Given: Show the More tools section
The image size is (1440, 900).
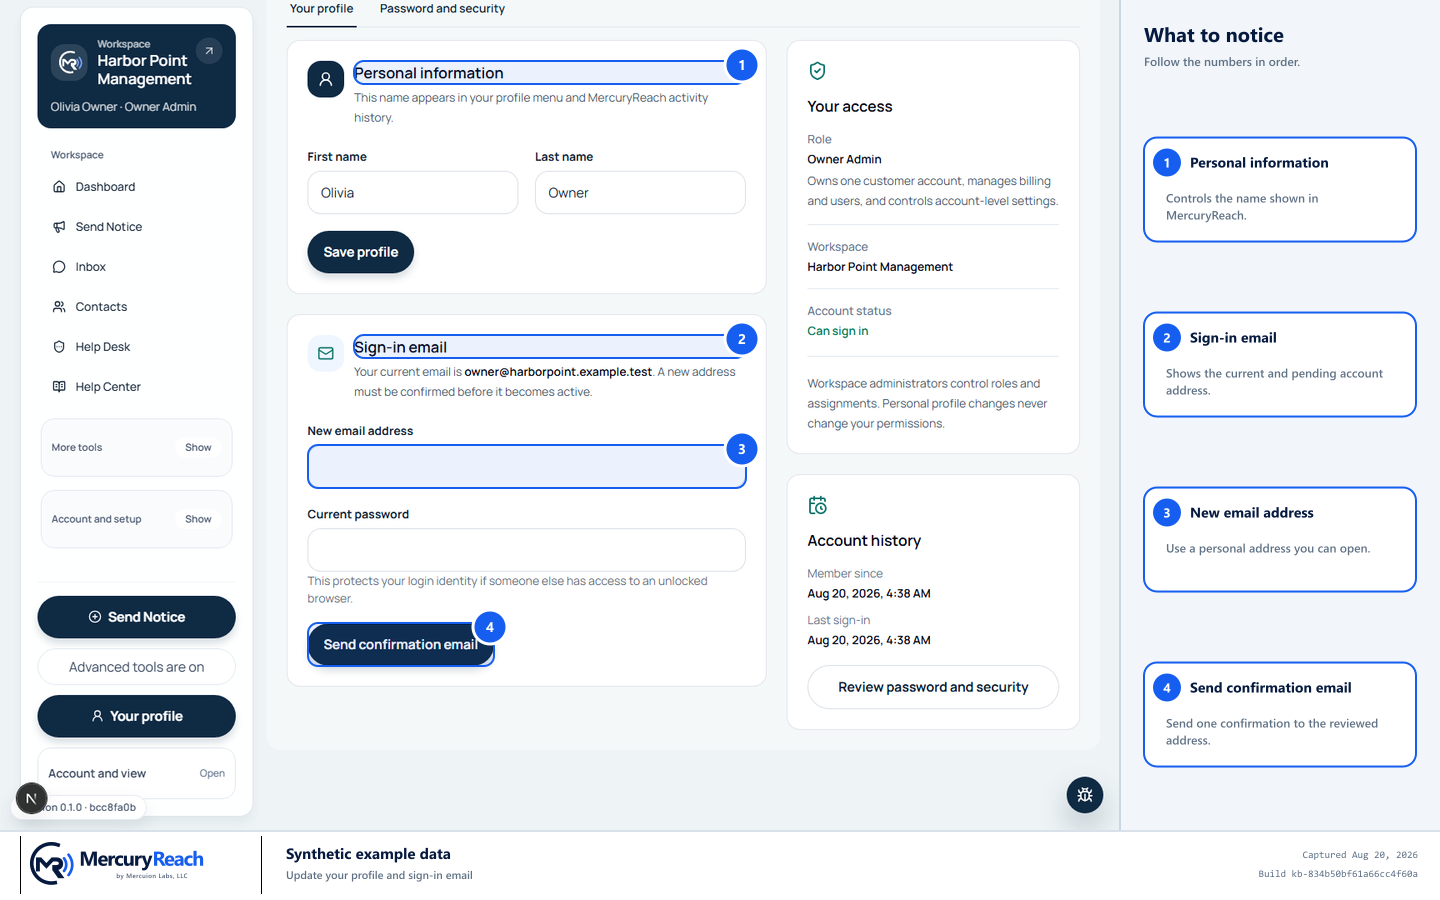Looking at the screenshot, I should point(198,448).
